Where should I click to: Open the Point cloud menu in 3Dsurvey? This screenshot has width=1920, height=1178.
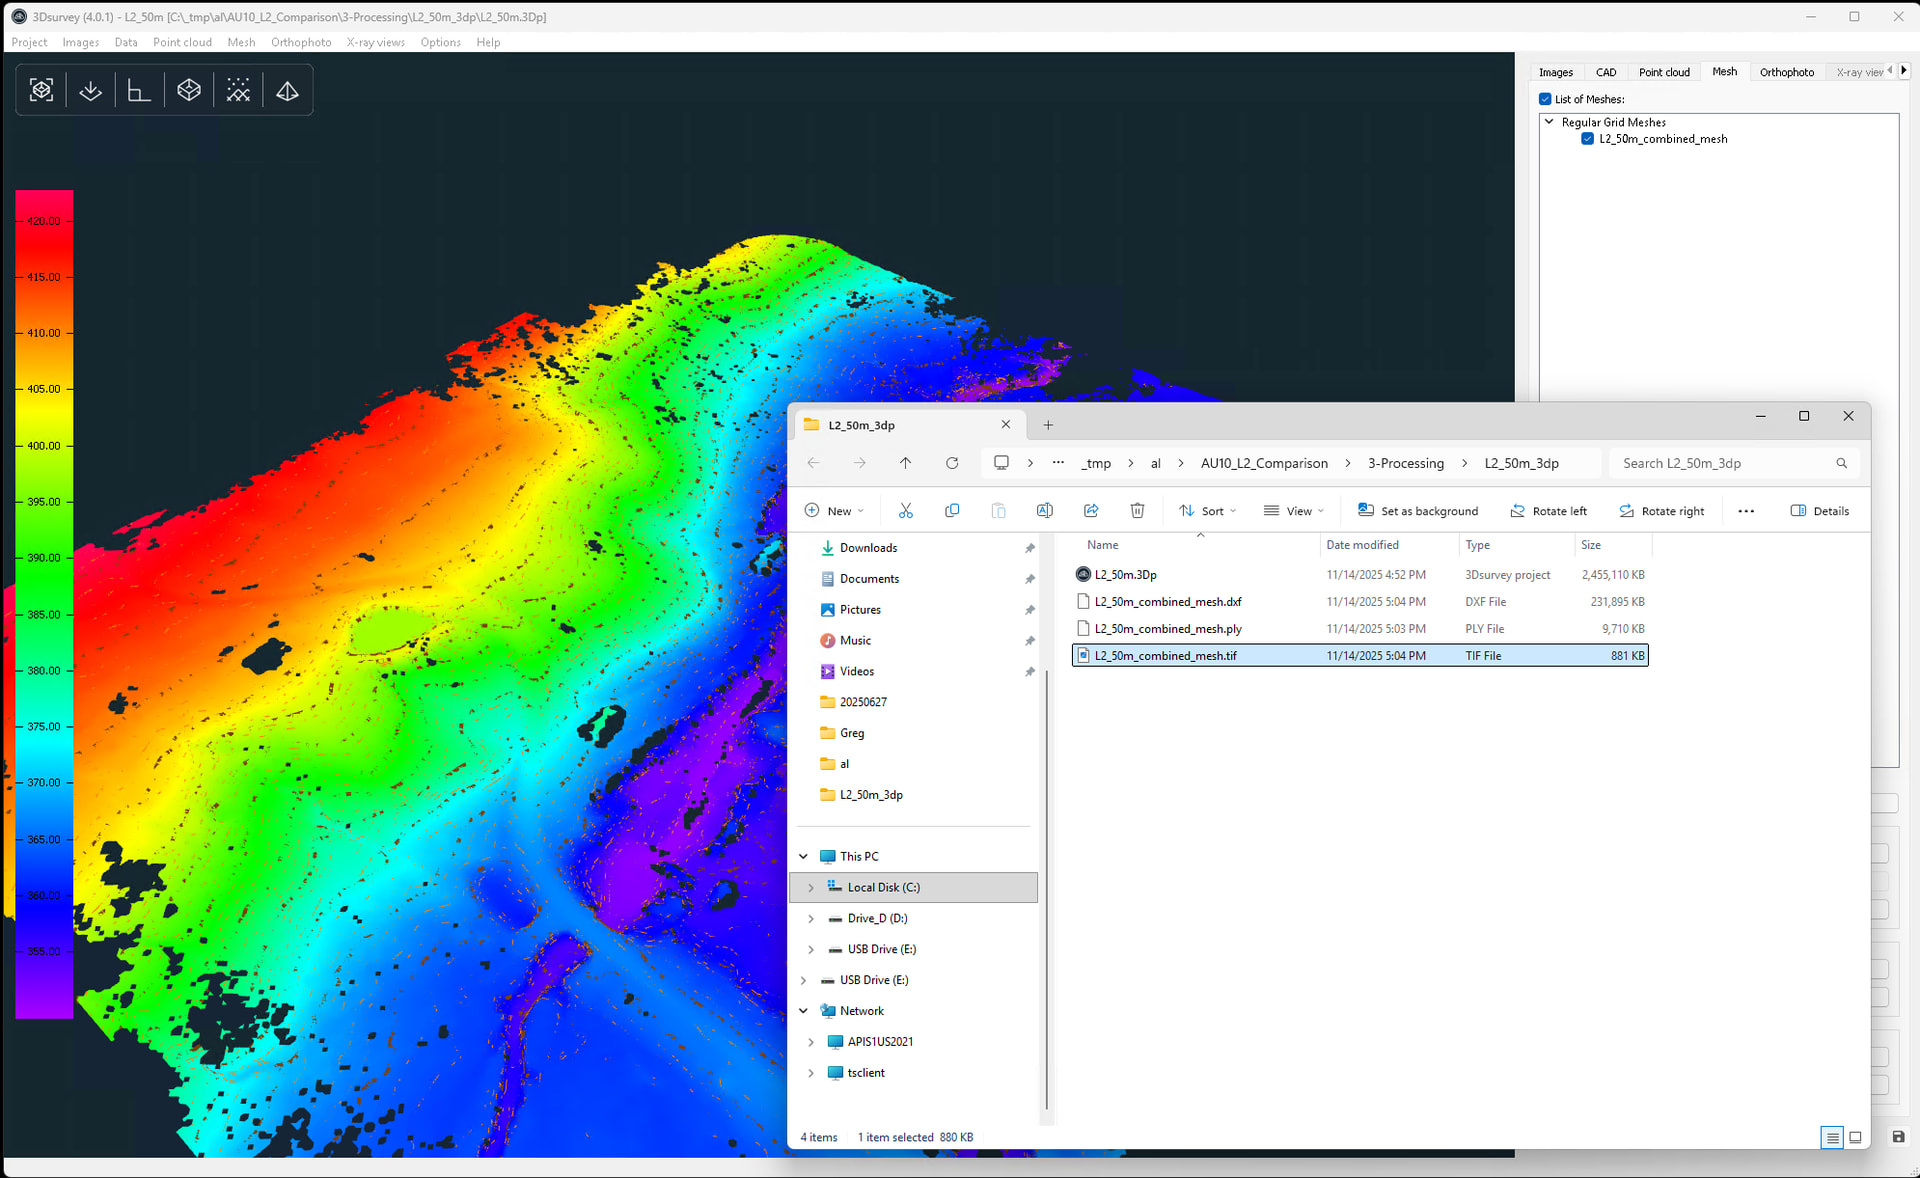(182, 42)
